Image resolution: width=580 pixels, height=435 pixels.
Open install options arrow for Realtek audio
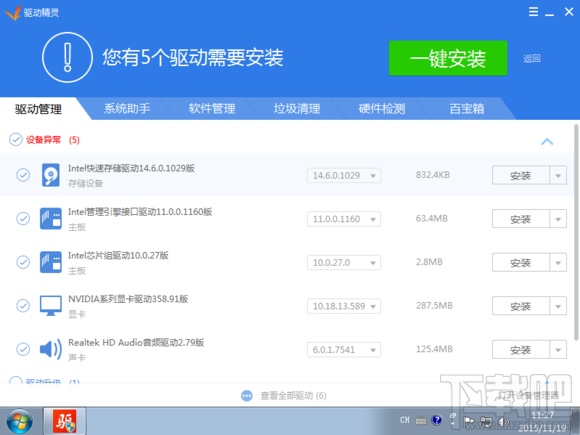[558, 350]
